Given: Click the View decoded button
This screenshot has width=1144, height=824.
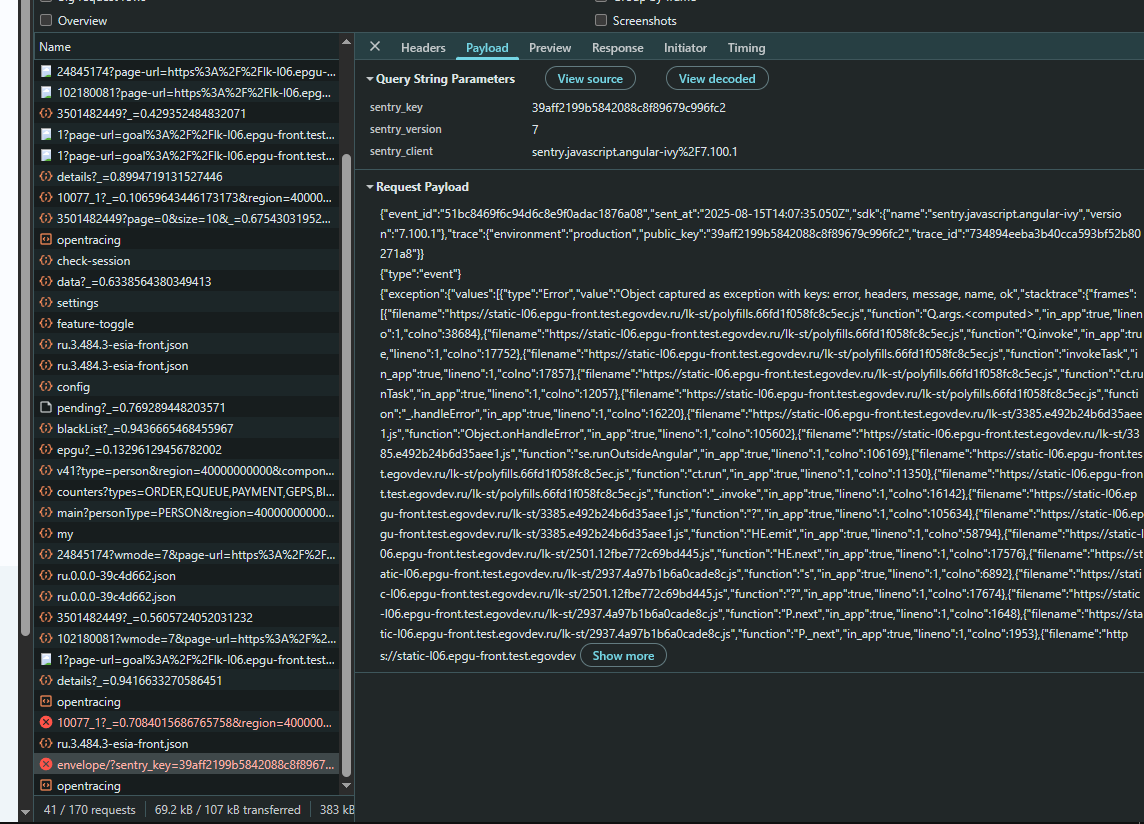Looking at the screenshot, I should click(717, 79).
